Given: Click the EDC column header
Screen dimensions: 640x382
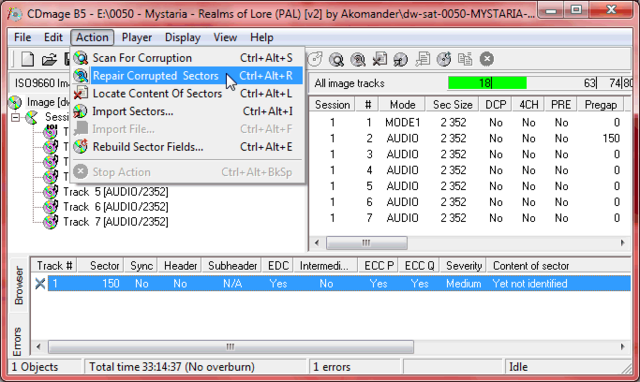Looking at the screenshot, I should [278, 266].
